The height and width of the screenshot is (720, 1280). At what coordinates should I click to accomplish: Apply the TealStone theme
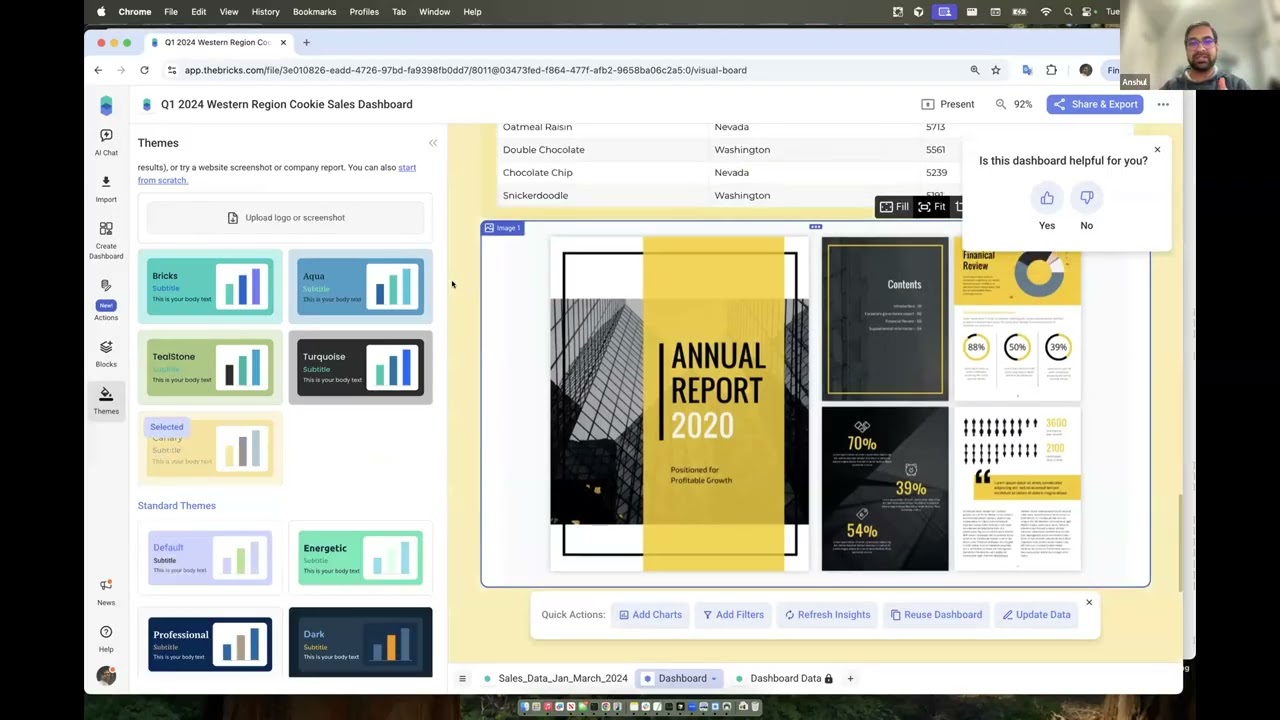point(210,367)
